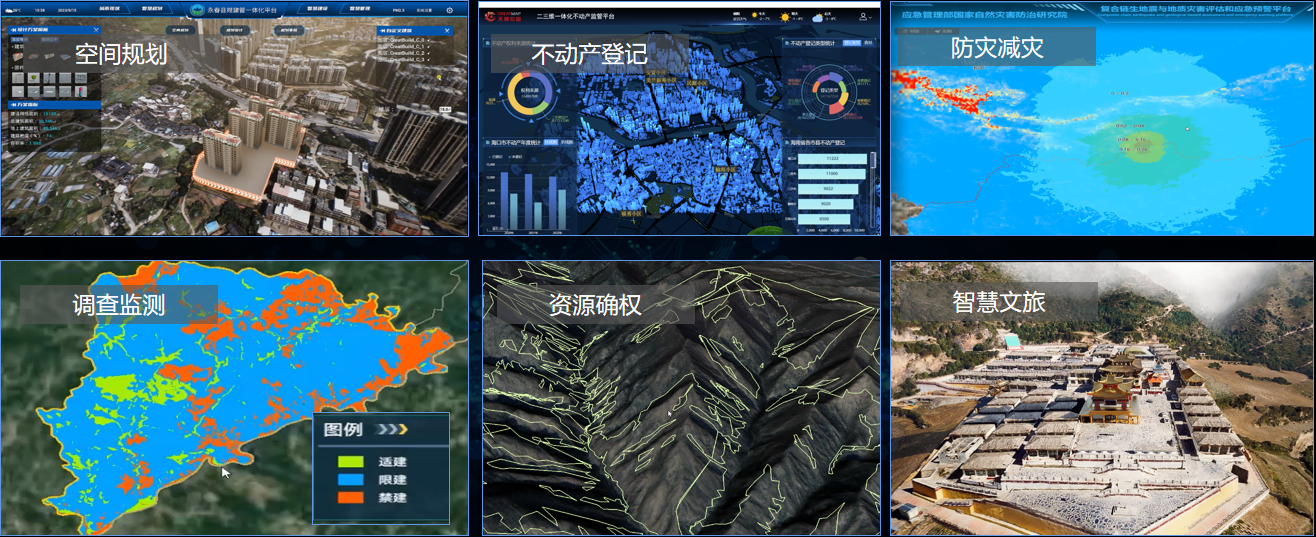Click the third oval button above the 3D scene

click(x=290, y=31)
